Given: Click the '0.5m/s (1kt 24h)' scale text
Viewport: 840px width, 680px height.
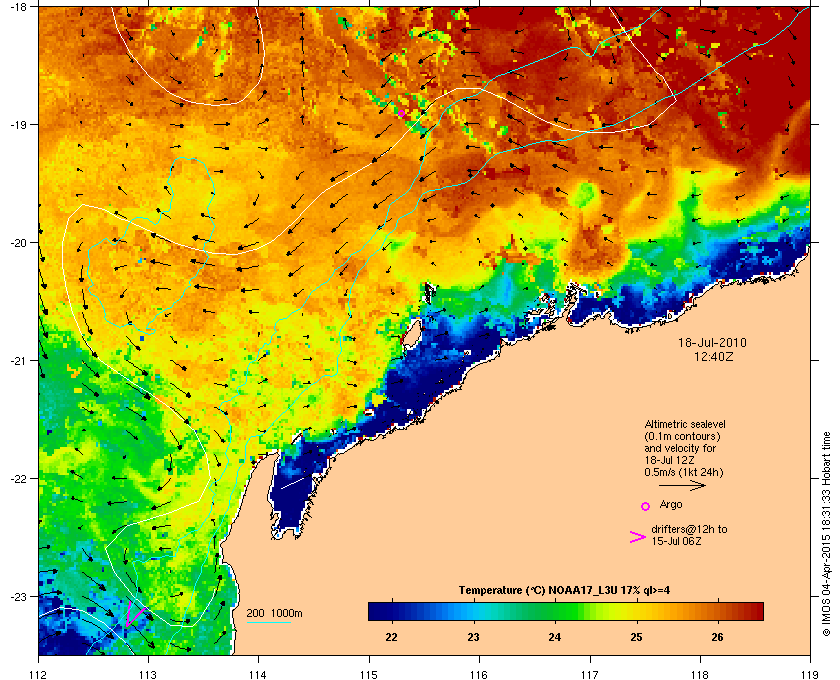Looking at the screenshot, I should point(684,473).
